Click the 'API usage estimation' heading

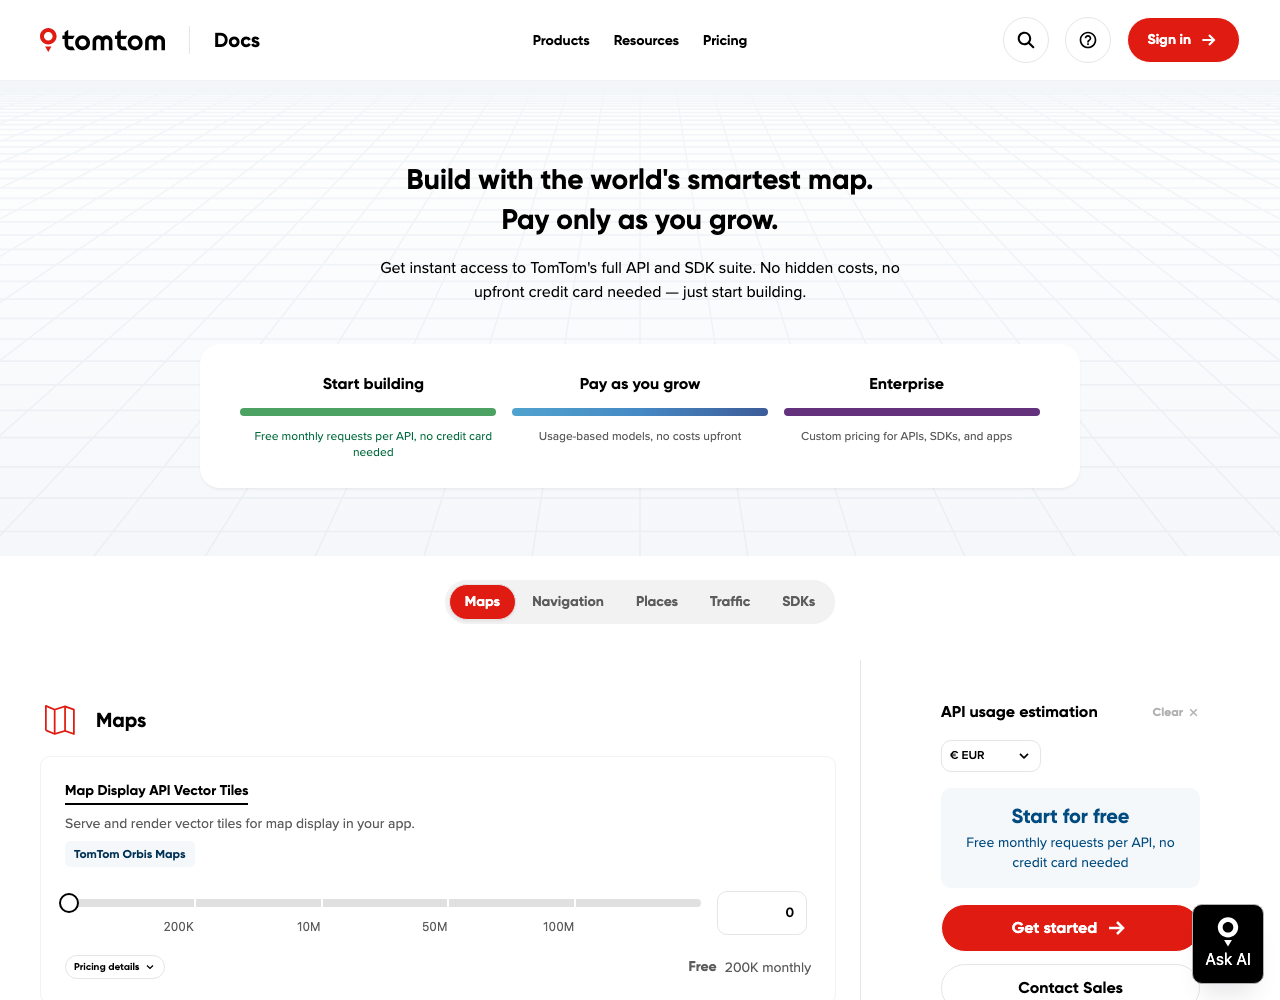[1019, 712]
